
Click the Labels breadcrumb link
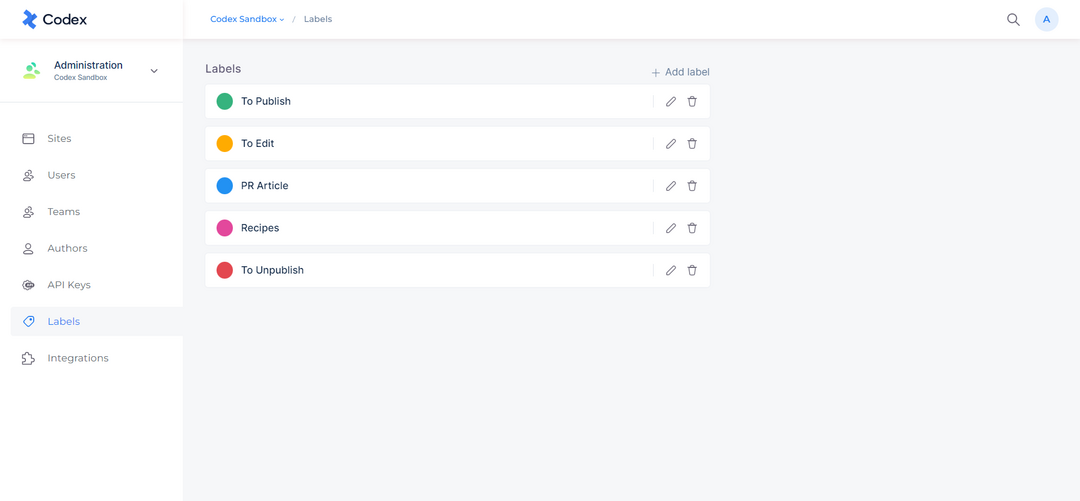318,19
